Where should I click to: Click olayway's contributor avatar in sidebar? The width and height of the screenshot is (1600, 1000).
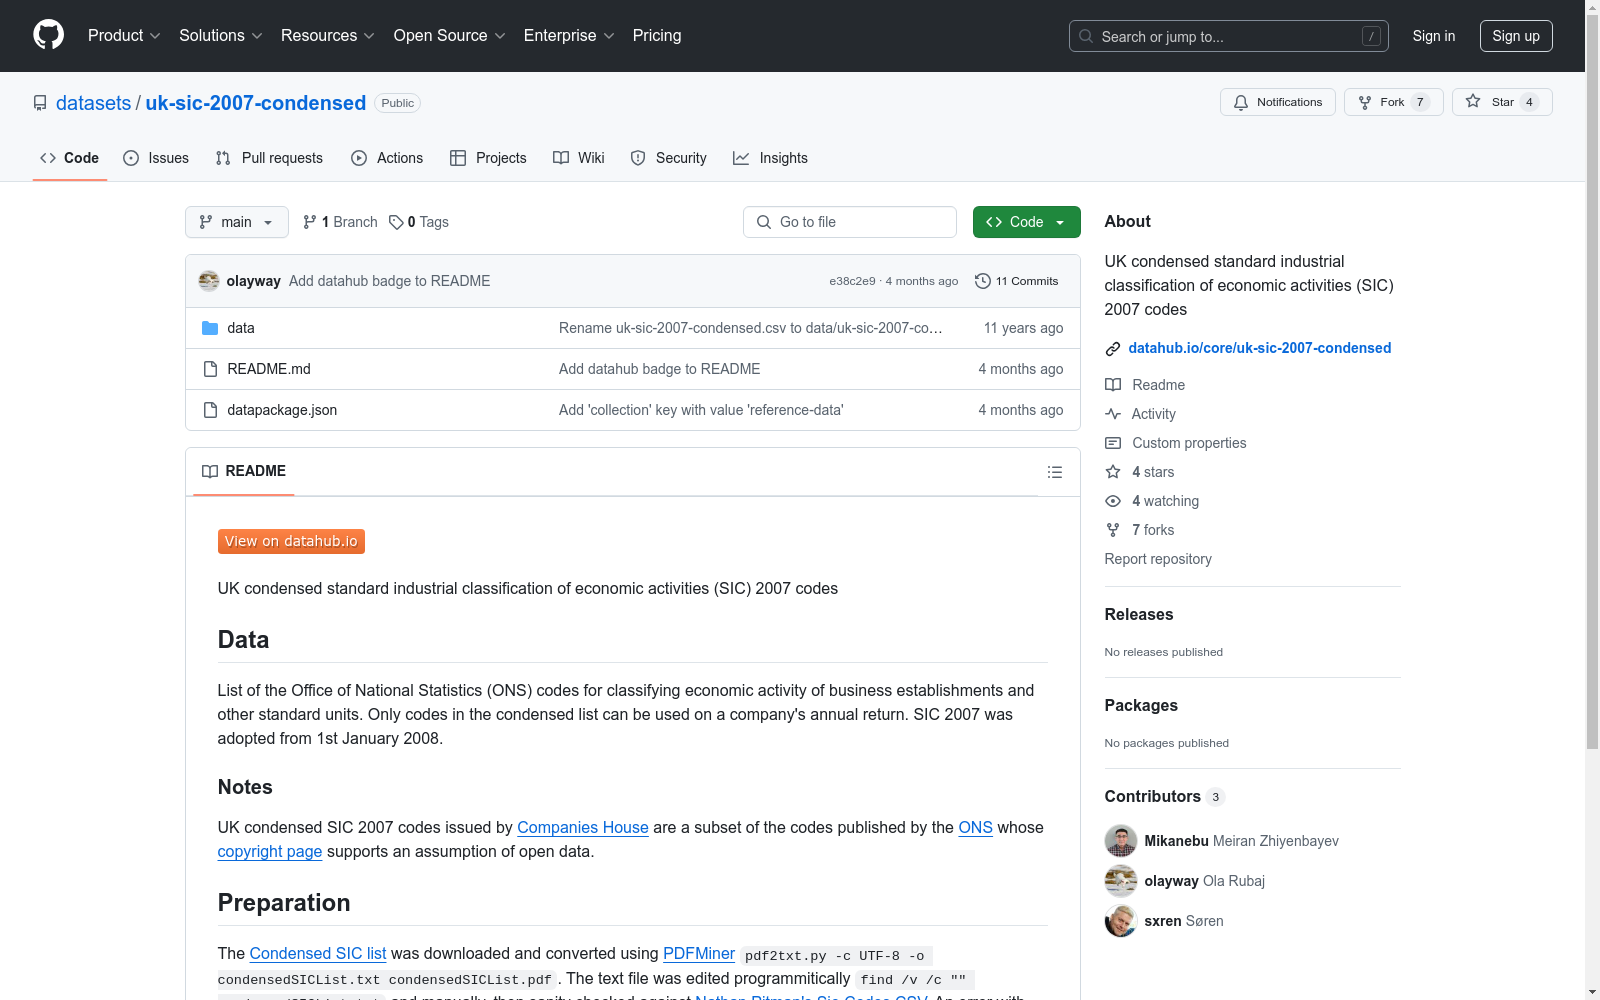pyautogui.click(x=1121, y=881)
